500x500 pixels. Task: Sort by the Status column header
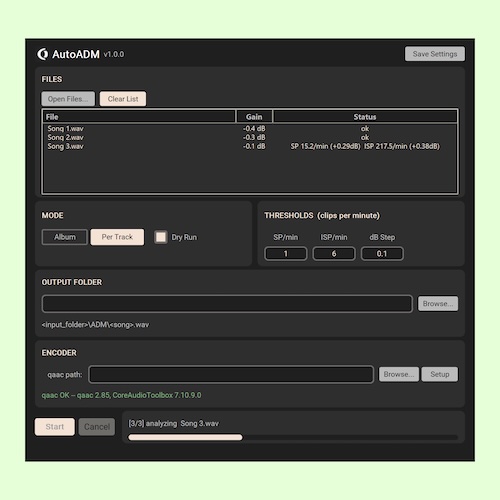click(365, 117)
